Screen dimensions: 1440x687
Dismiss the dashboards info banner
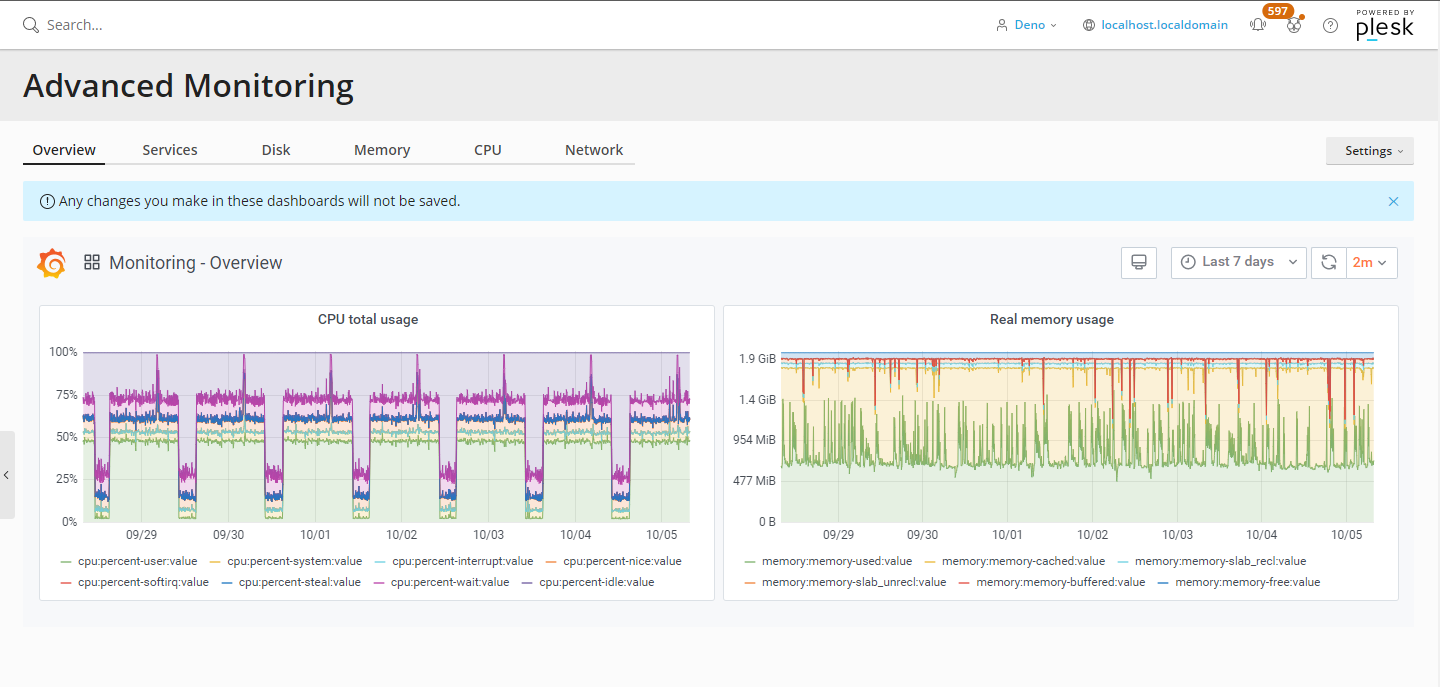[x=1393, y=201]
